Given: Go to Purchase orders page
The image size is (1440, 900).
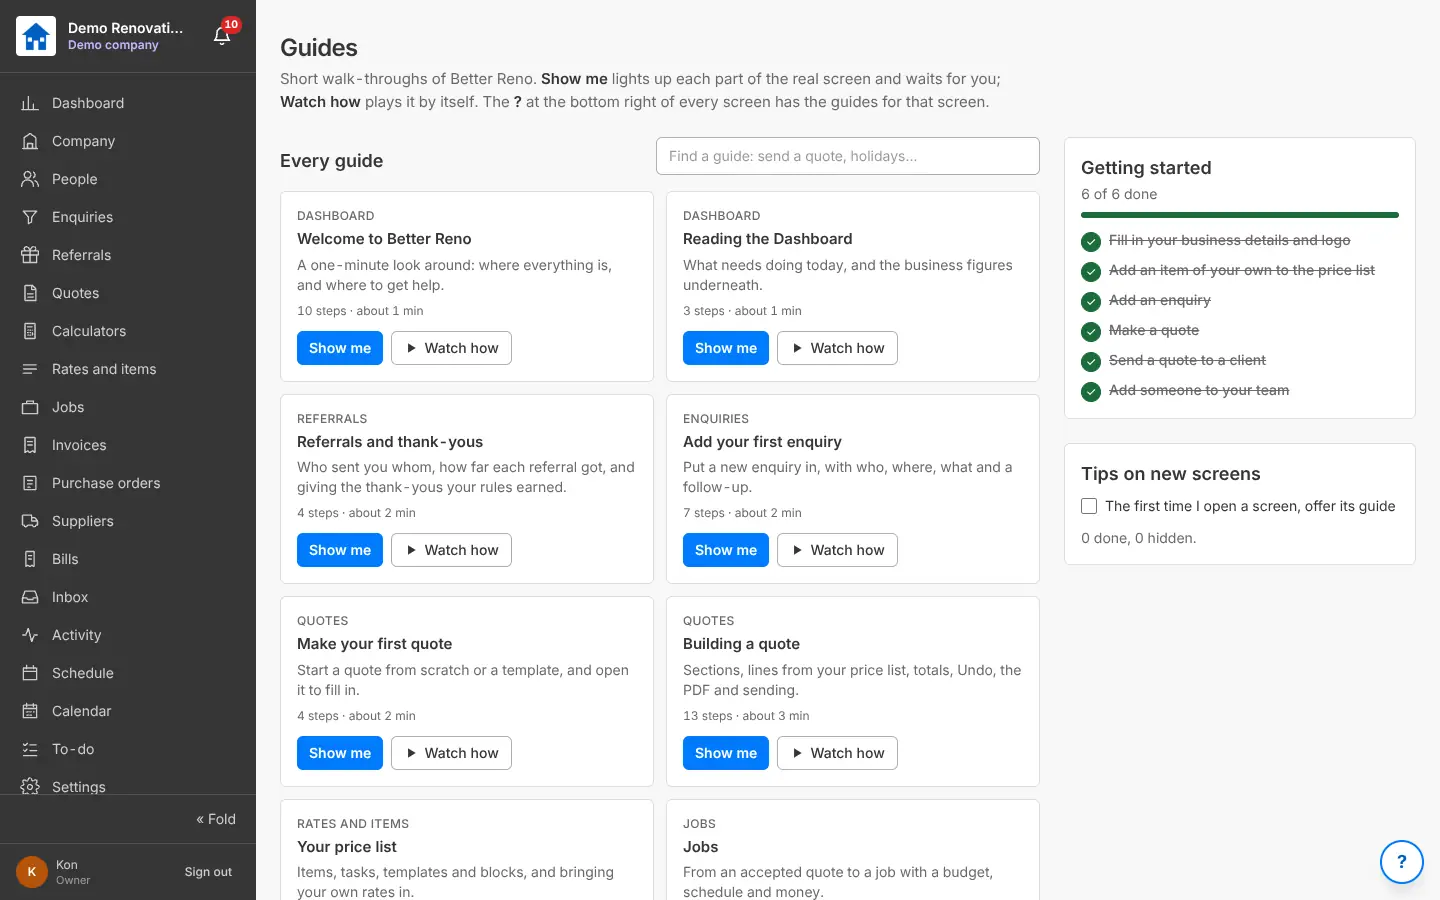Looking at the screenshot, I should click(128, 483).
